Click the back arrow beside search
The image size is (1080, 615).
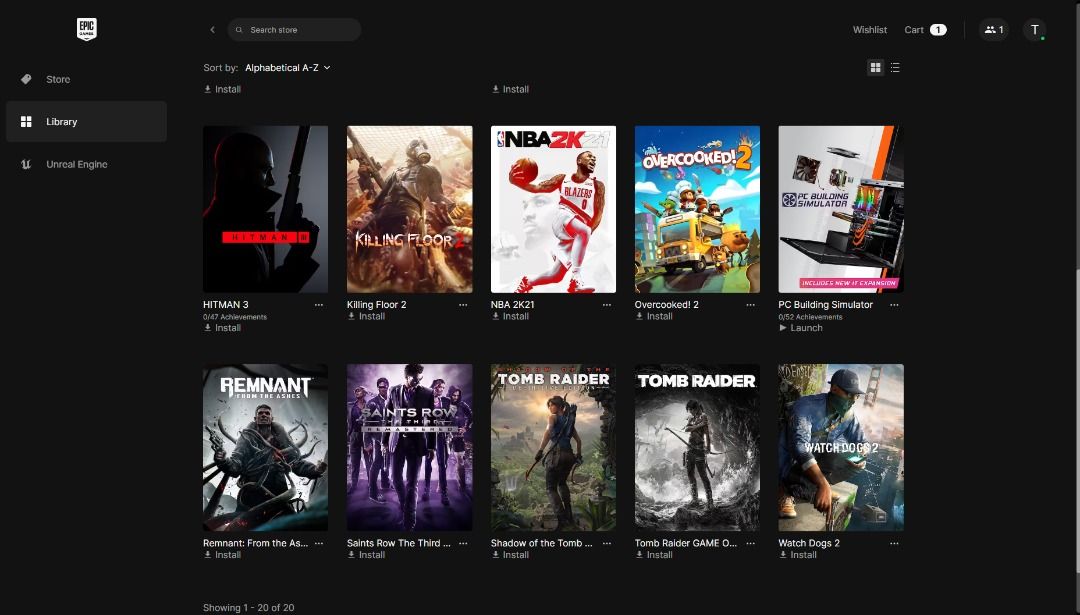(212, 30)
